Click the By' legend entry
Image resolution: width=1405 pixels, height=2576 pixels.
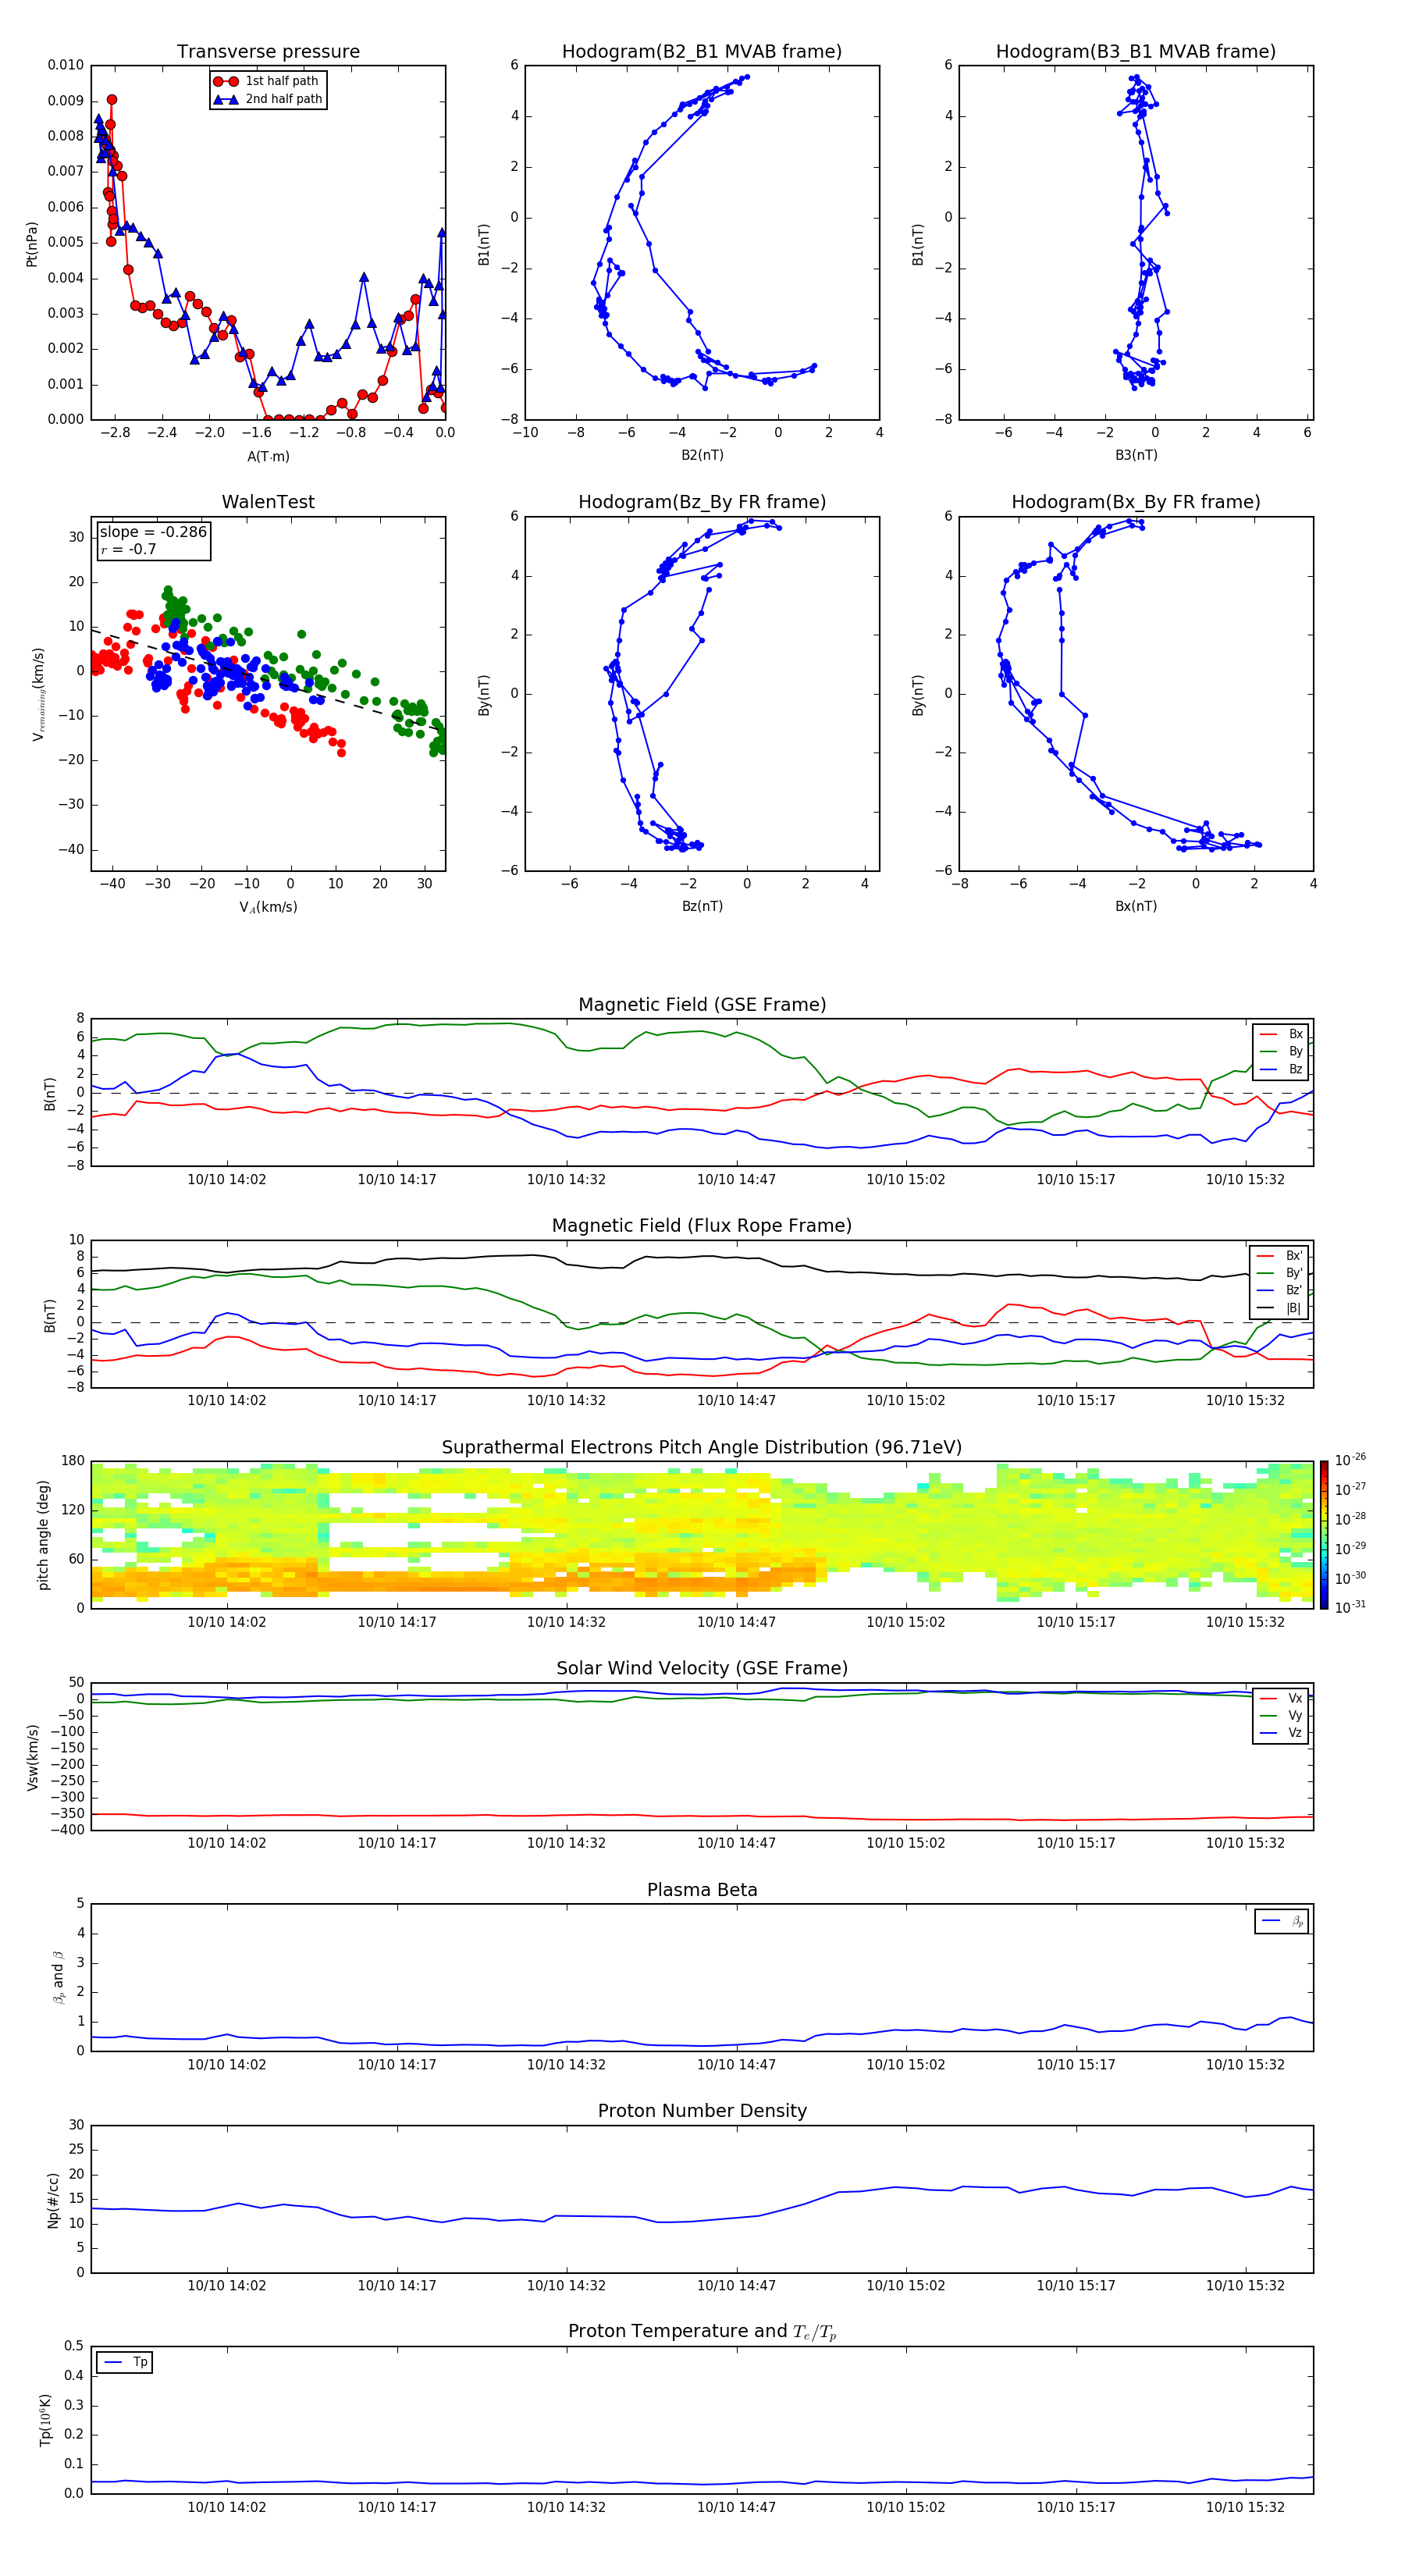pos(1279,1273)
